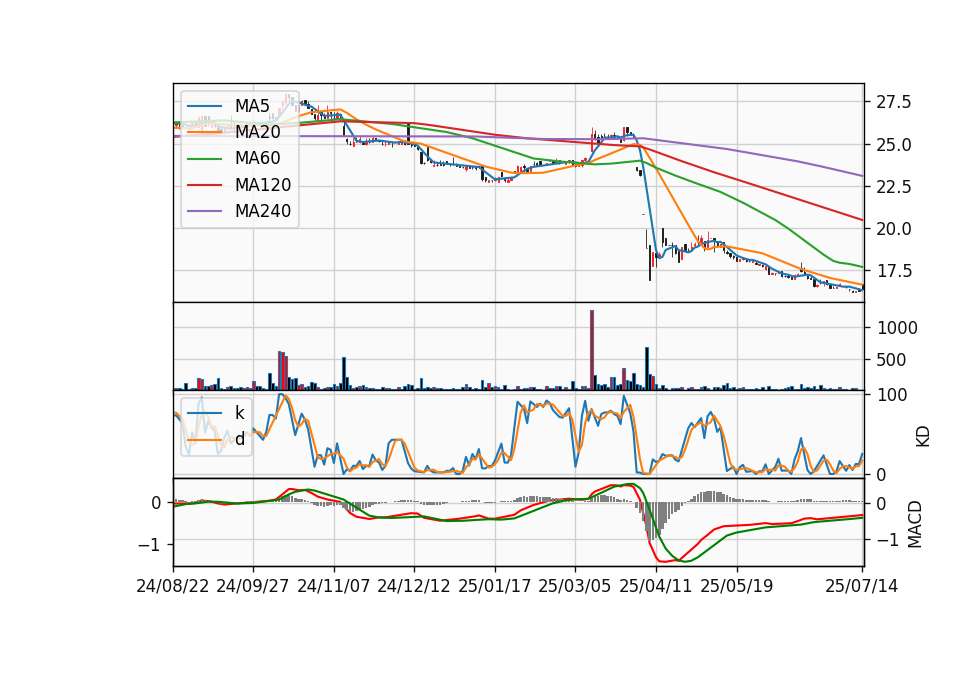The width and height of the screenshot is (960, 690).
Task: Click the 25/04/11 date label
Action: 656,586
